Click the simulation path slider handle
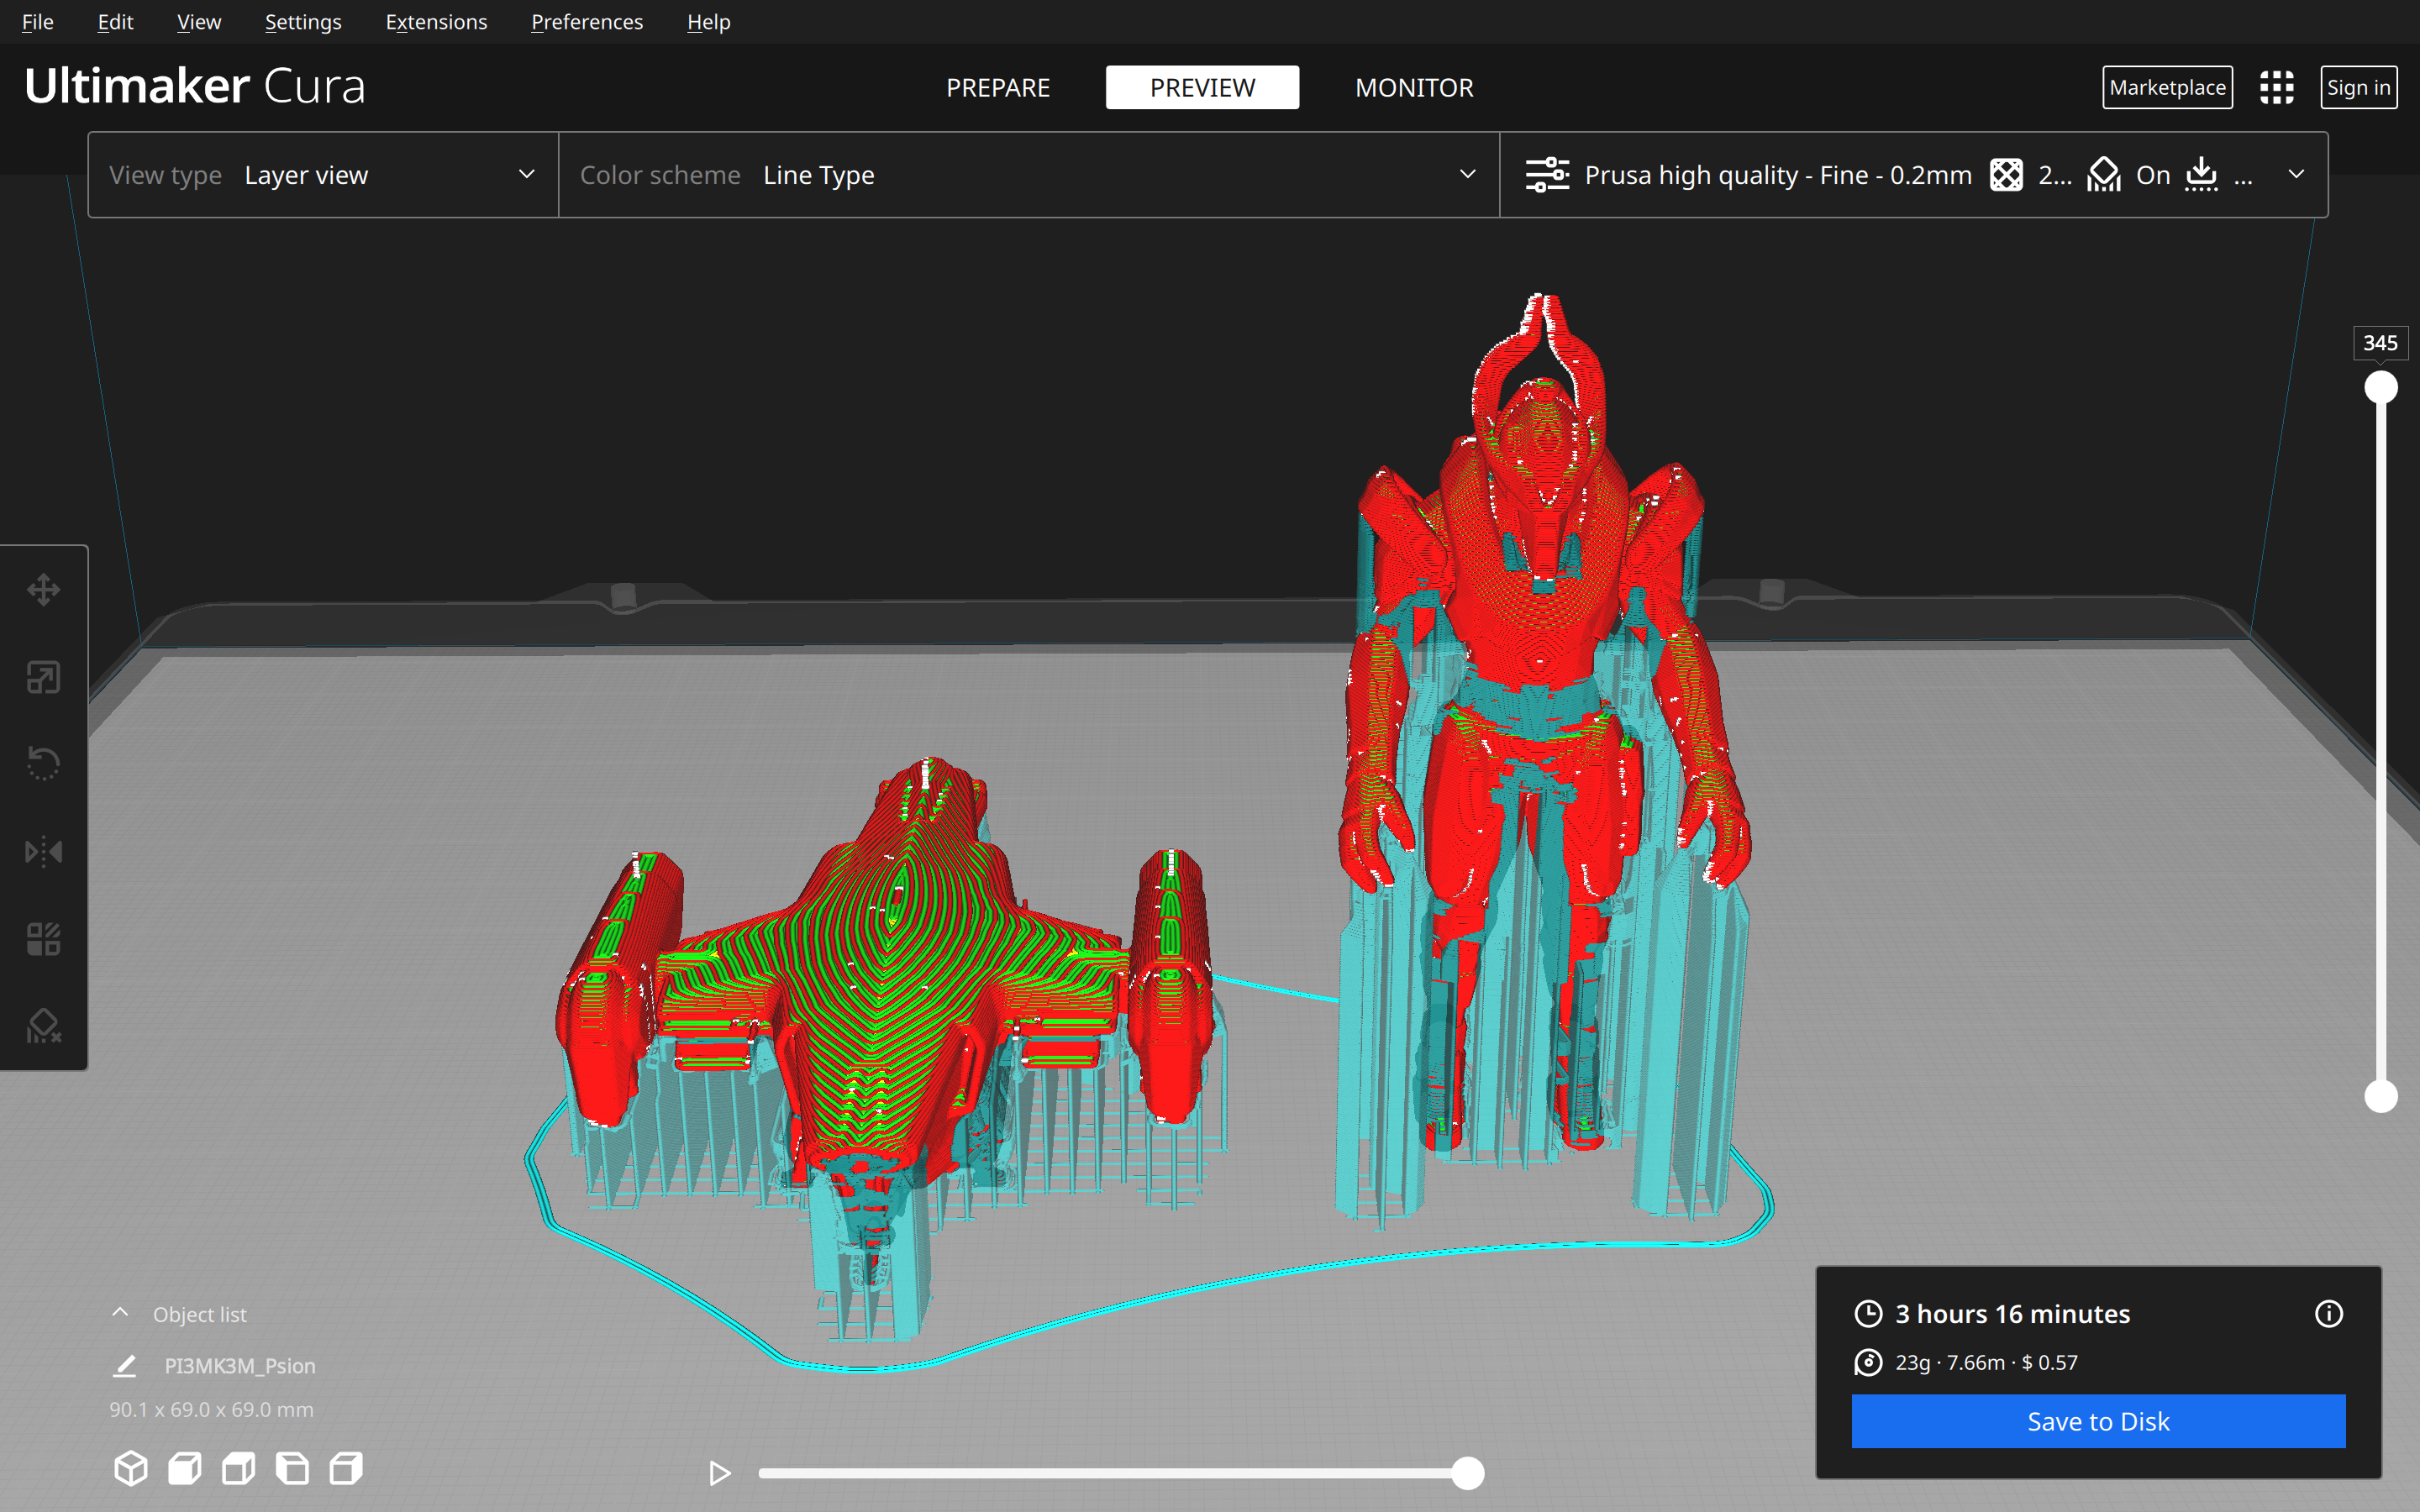 pyautogui.click(x=1467, y=1473)
